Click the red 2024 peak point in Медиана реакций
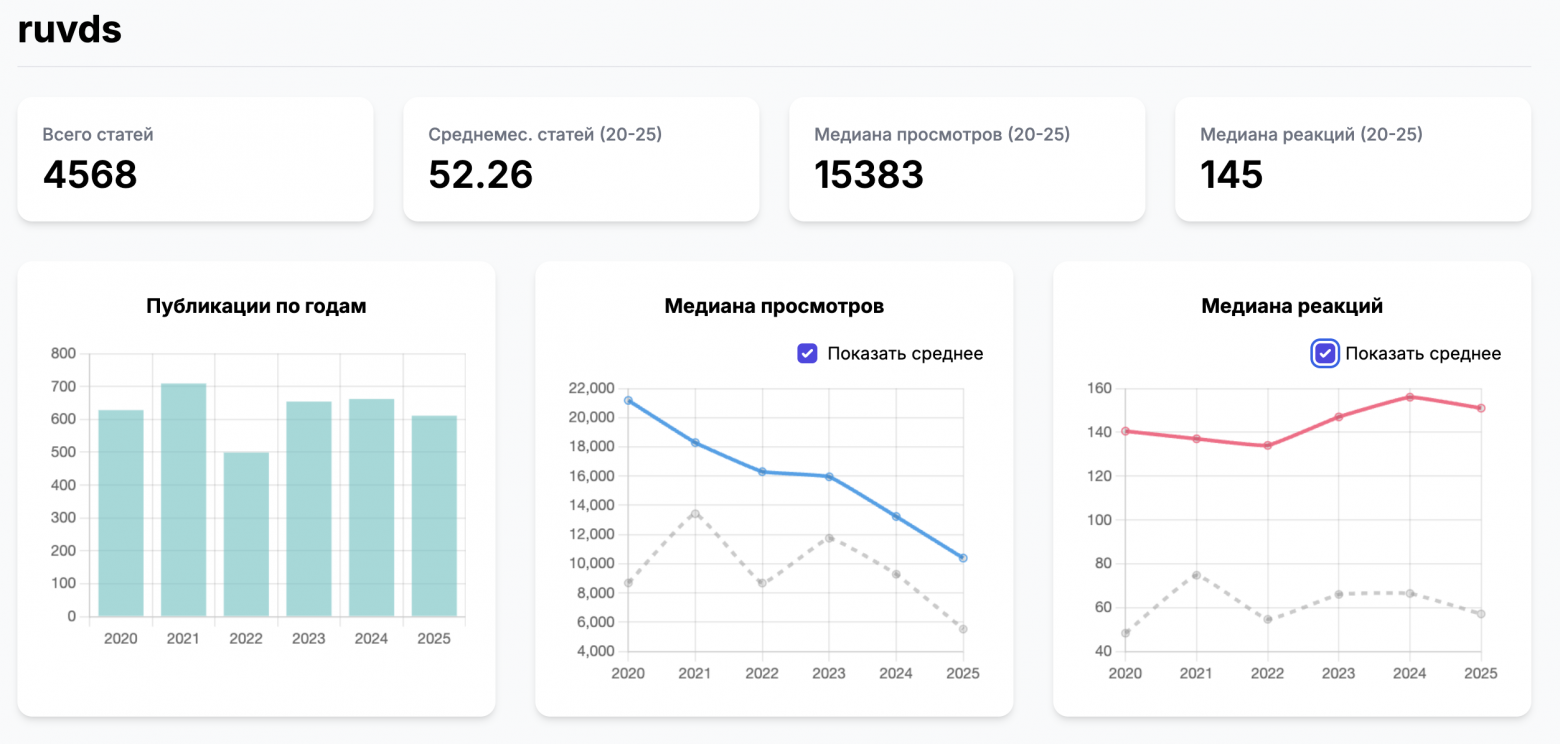Image resolution: width=1560 pixels, height=744 pixels. coord(1410,397)
